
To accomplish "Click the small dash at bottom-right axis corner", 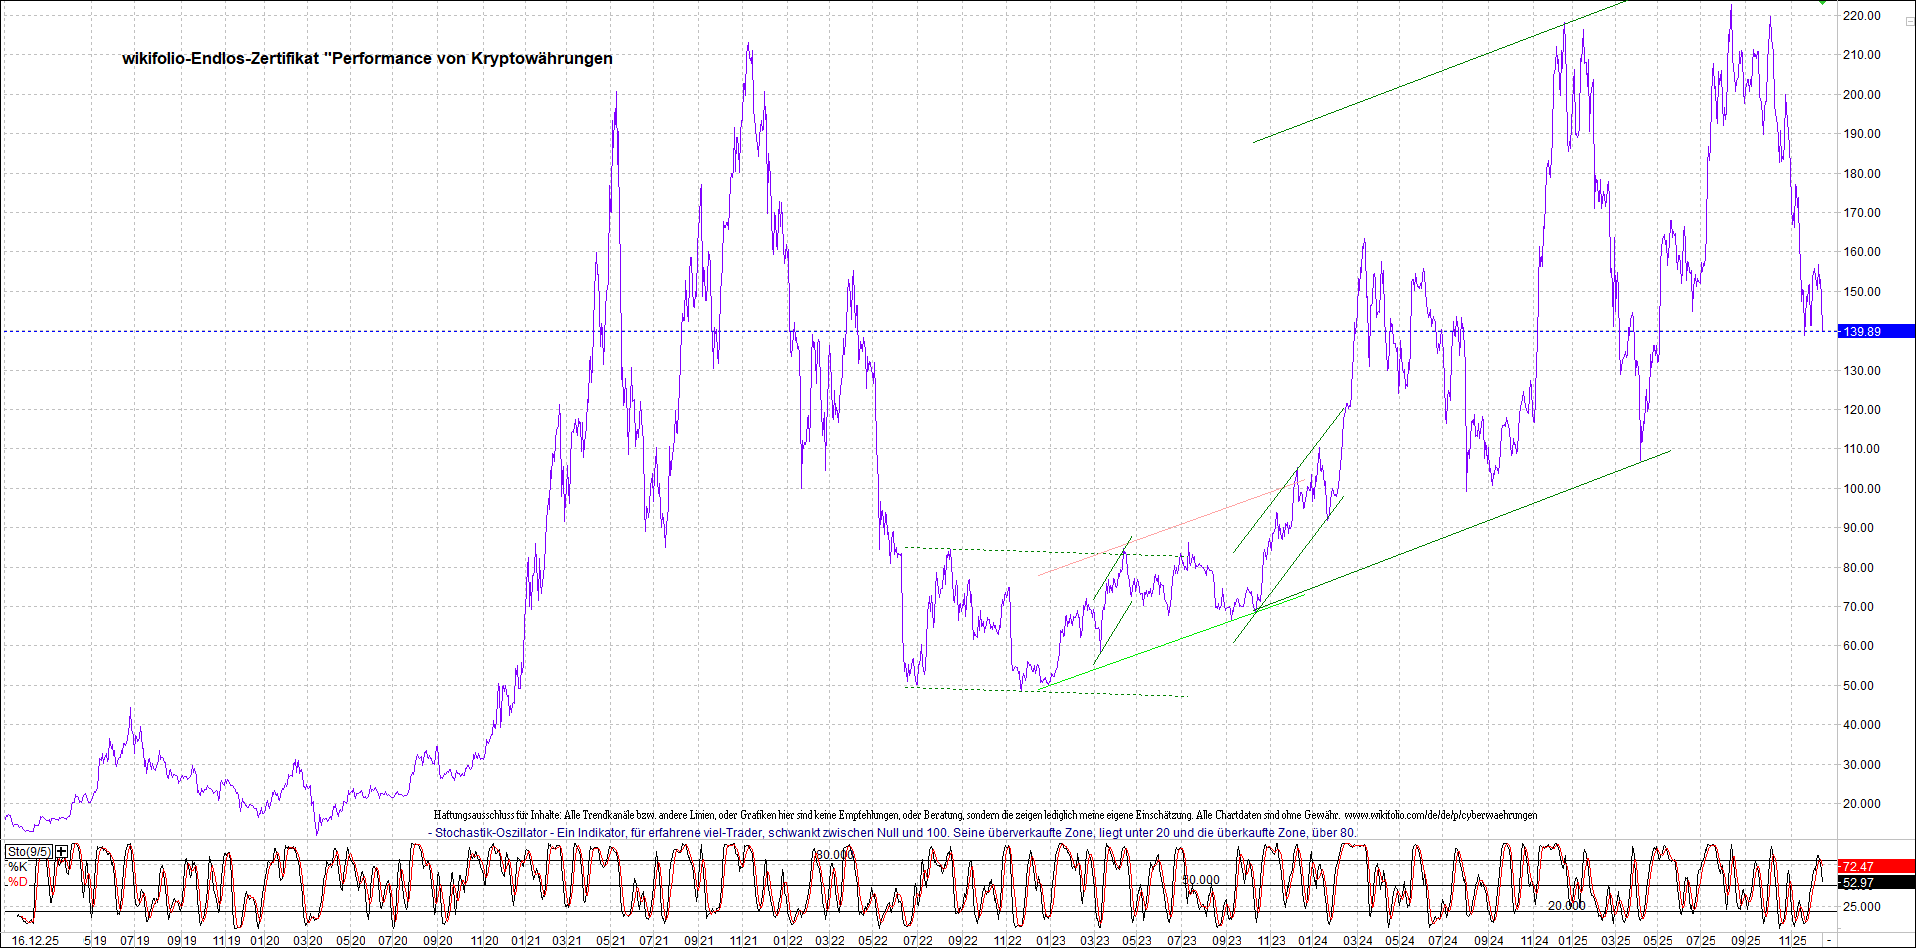I will [x=1829, y=940].
